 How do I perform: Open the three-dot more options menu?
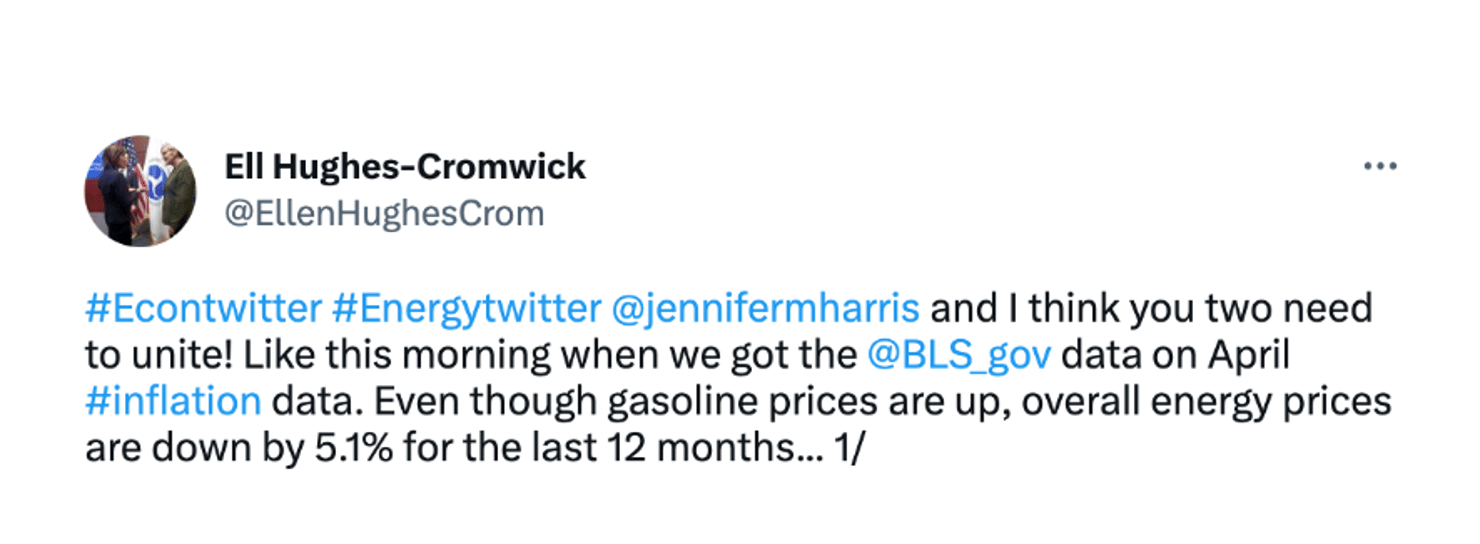(x=1380, y=166)
